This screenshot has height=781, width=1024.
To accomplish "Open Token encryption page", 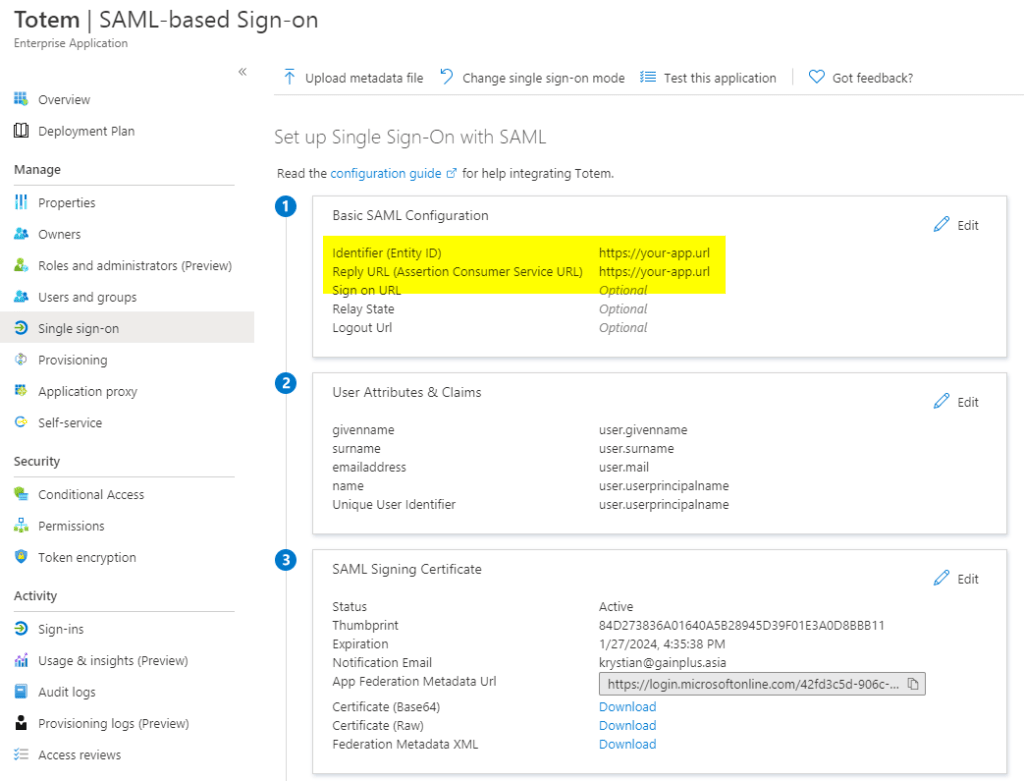I will pyautogui.click(x=87, y=556).
